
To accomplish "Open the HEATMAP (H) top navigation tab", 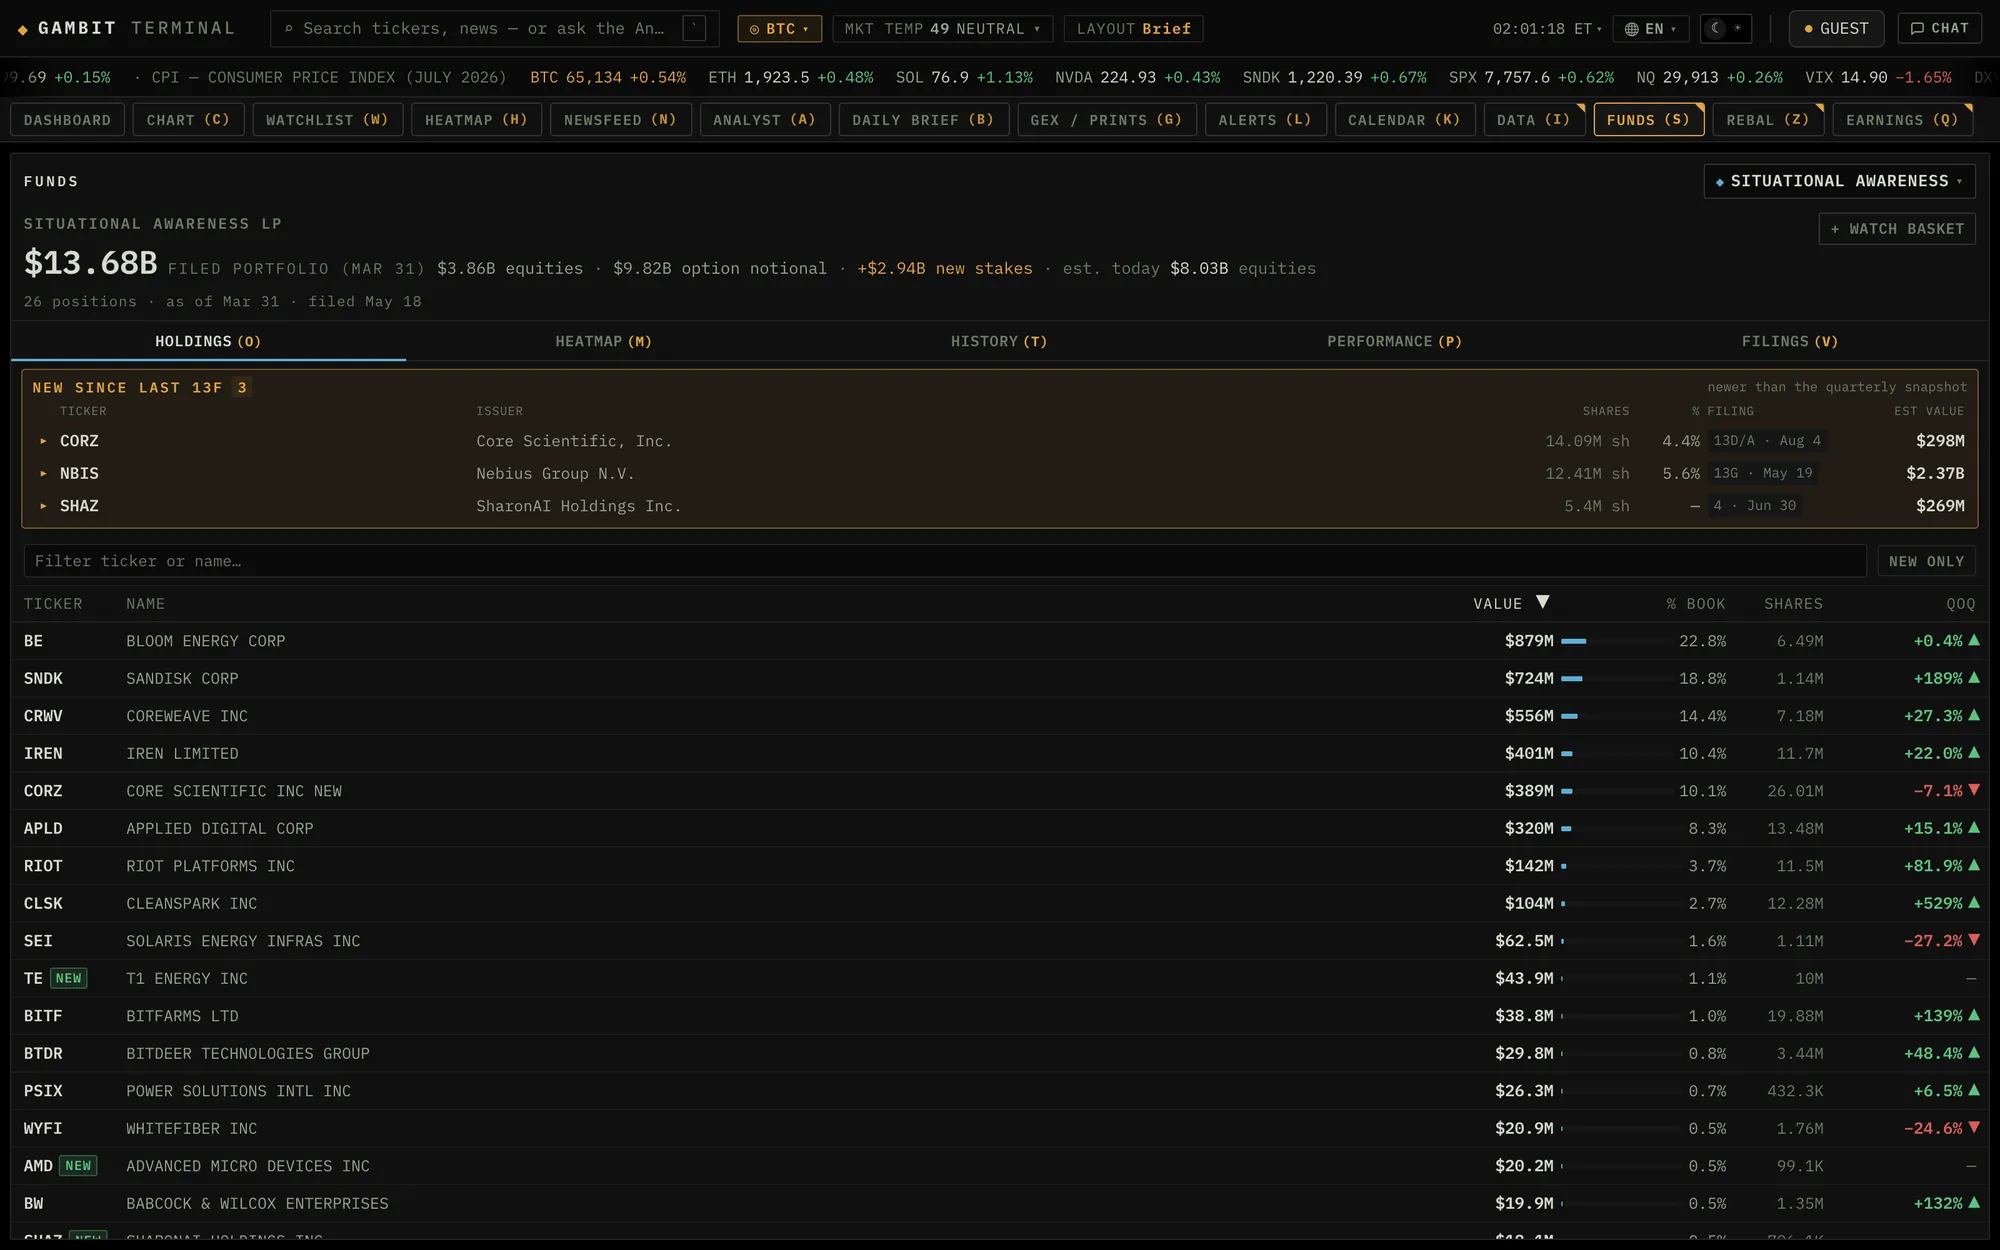I will click(476, 120).
